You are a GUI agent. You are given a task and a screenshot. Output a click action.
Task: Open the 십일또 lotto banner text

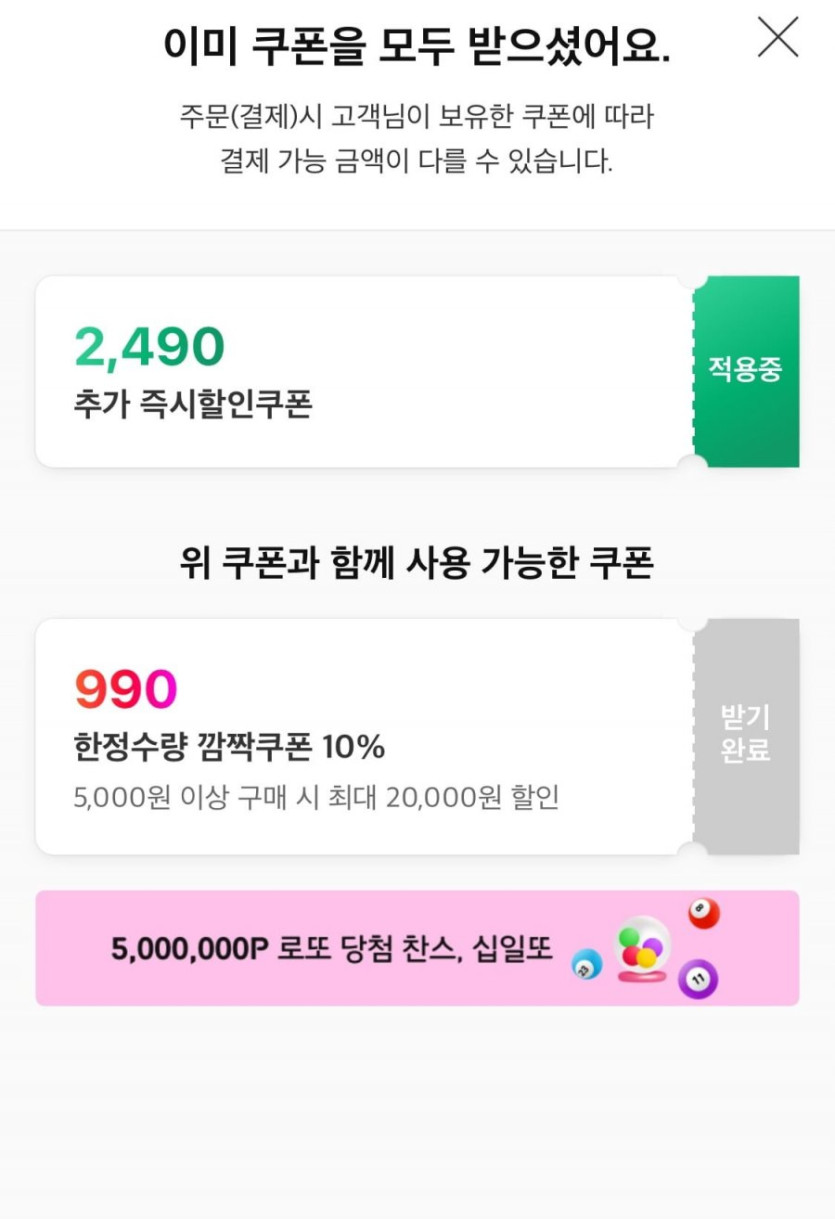tap(332, 948)
